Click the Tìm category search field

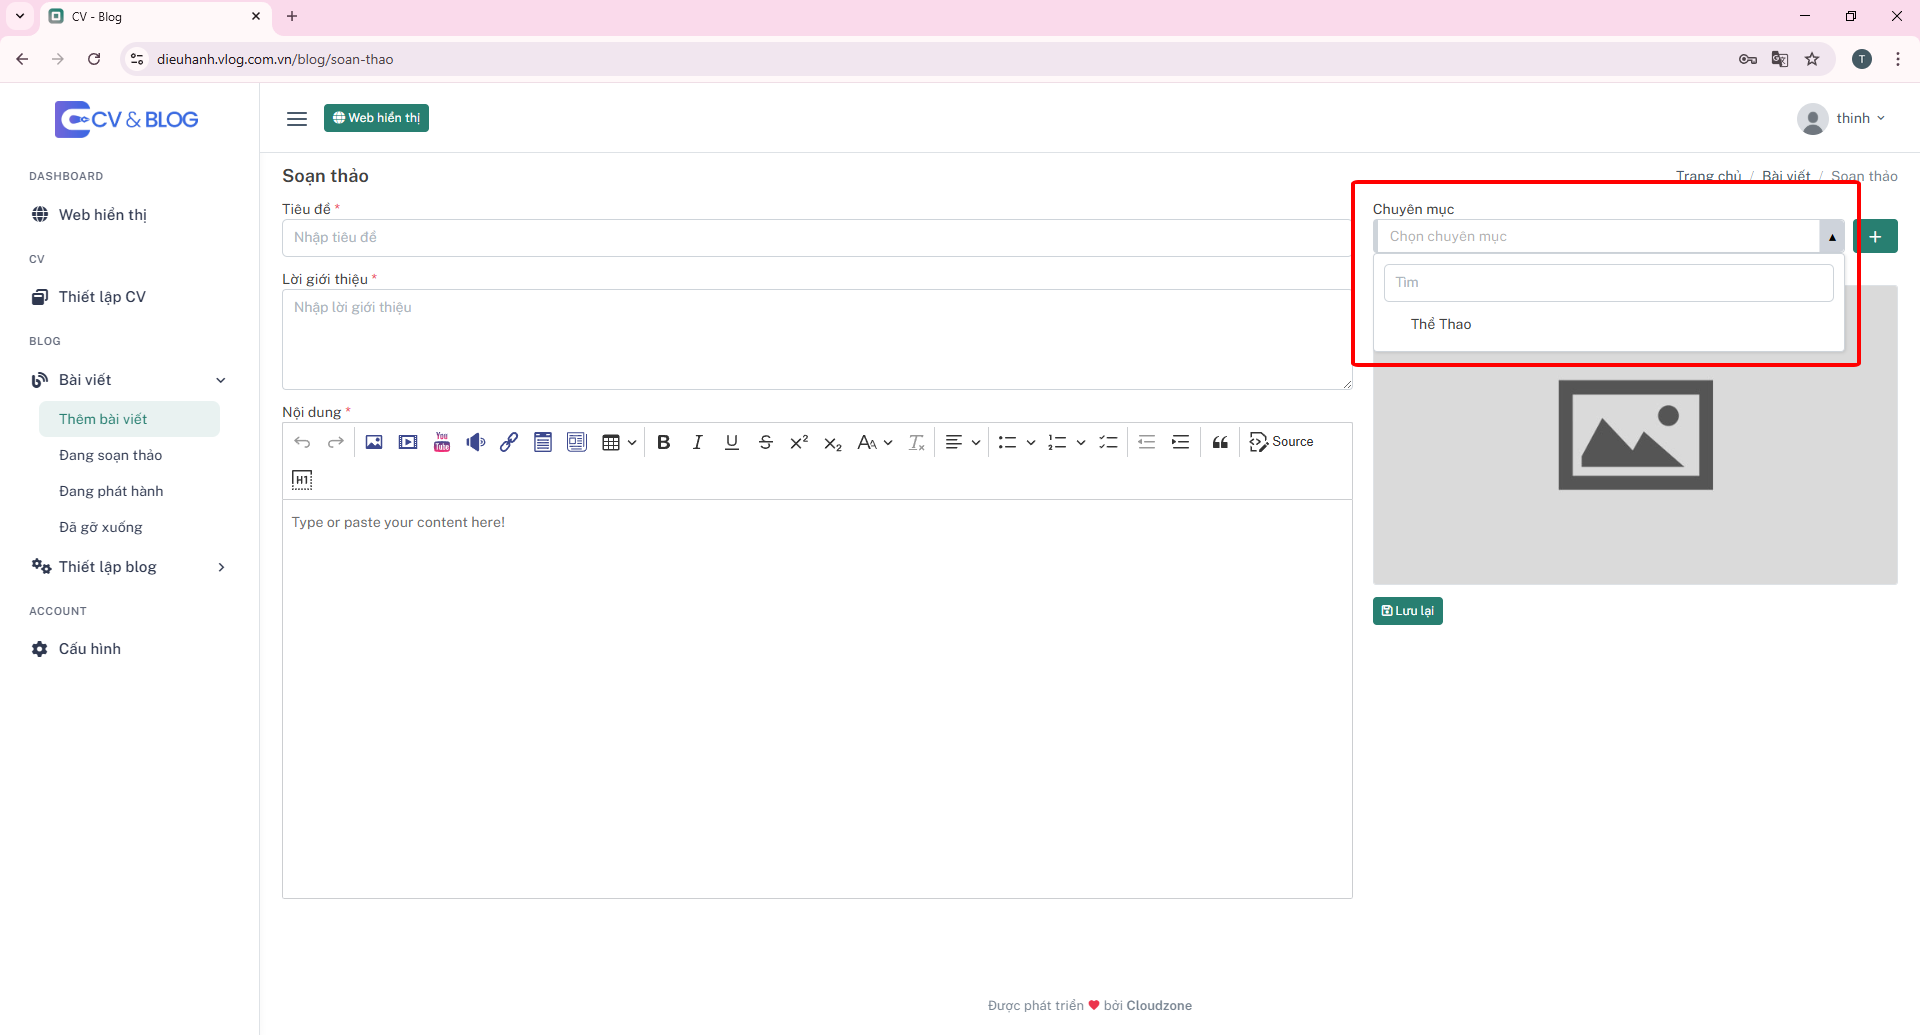point(1608,283)
